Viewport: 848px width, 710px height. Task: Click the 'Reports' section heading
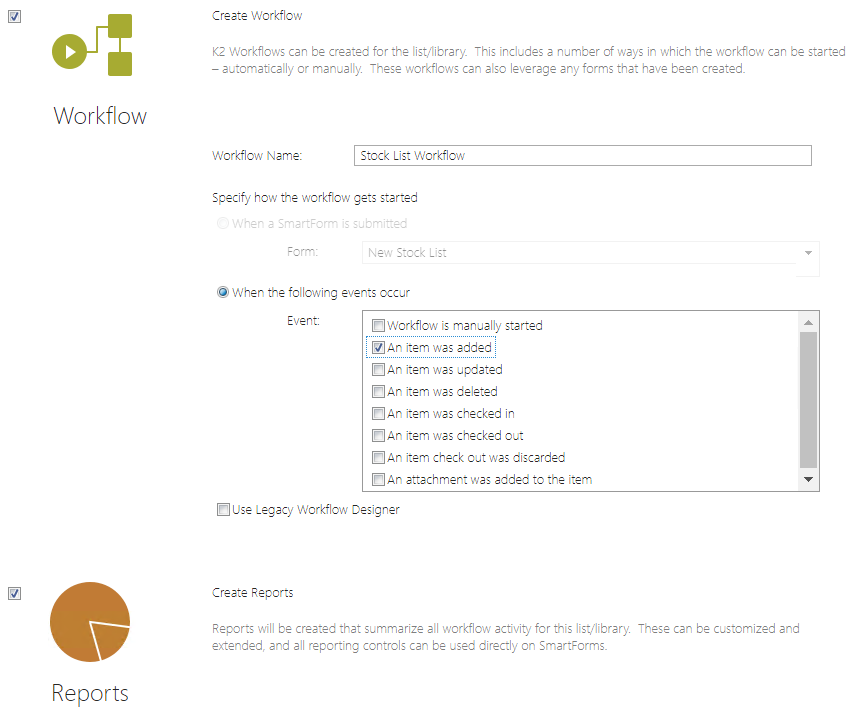click(x=90, y=693)
